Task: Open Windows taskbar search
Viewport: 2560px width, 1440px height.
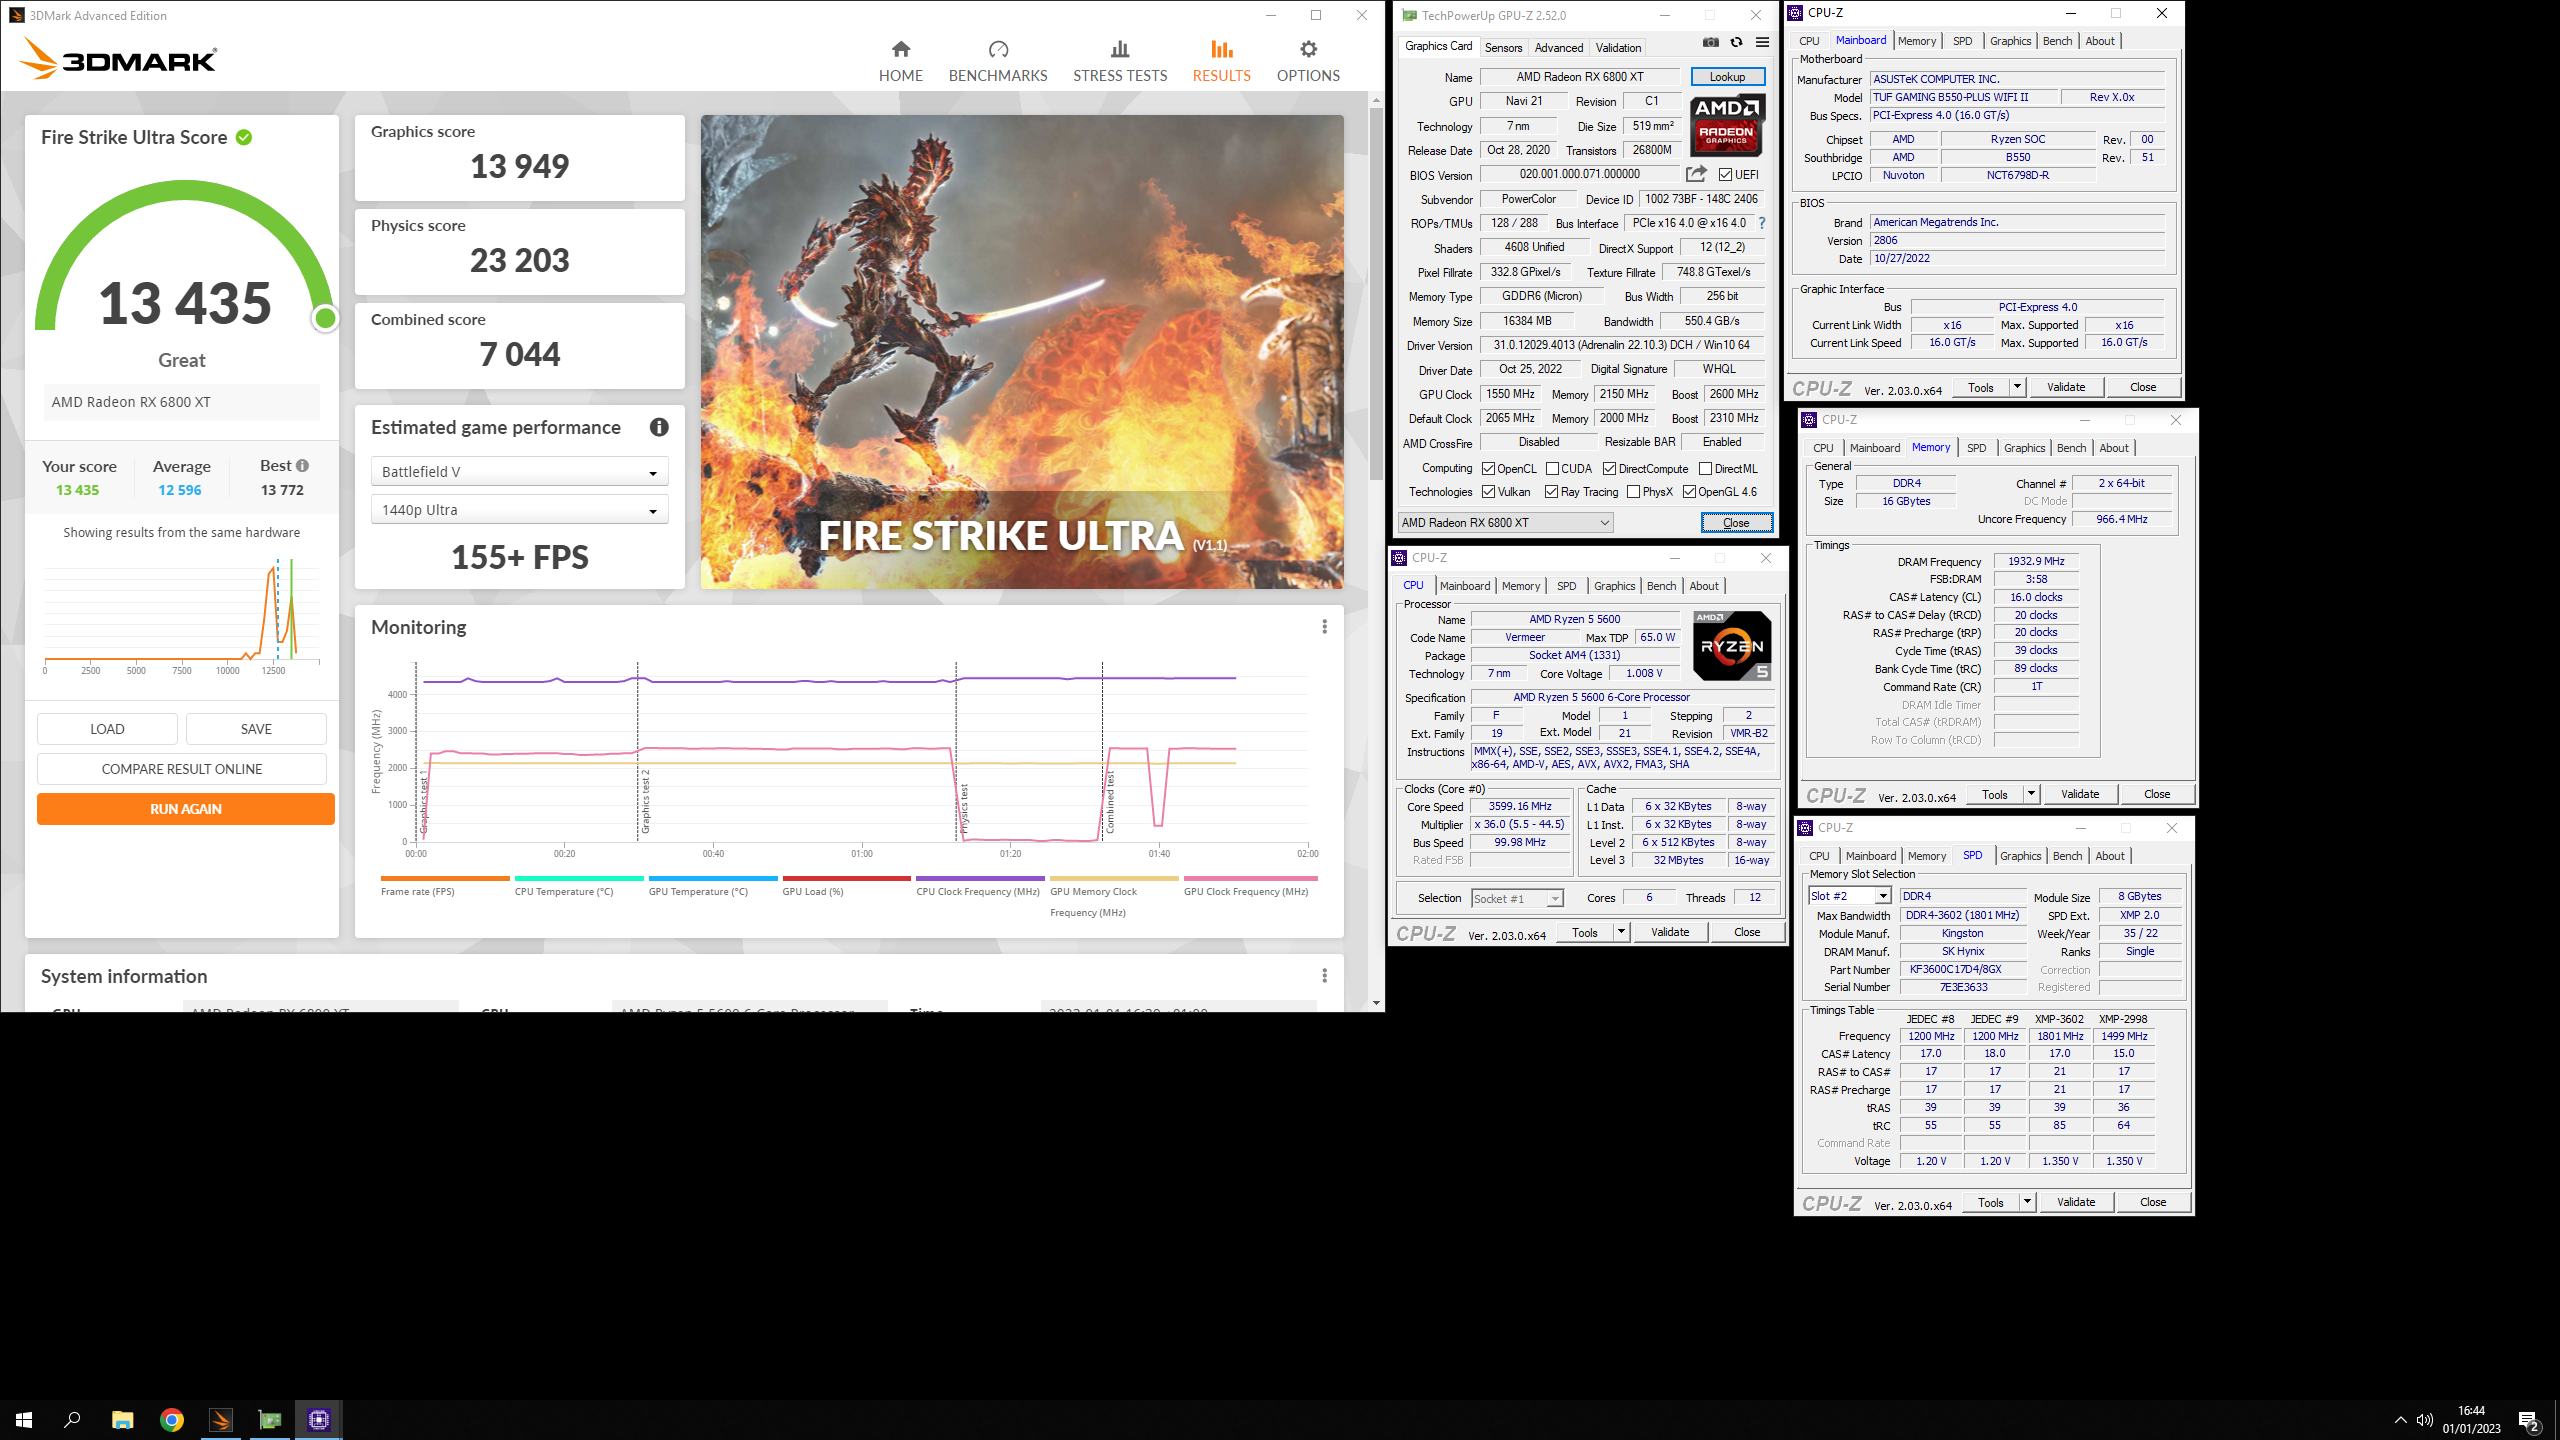Action: click(72, 1420)
